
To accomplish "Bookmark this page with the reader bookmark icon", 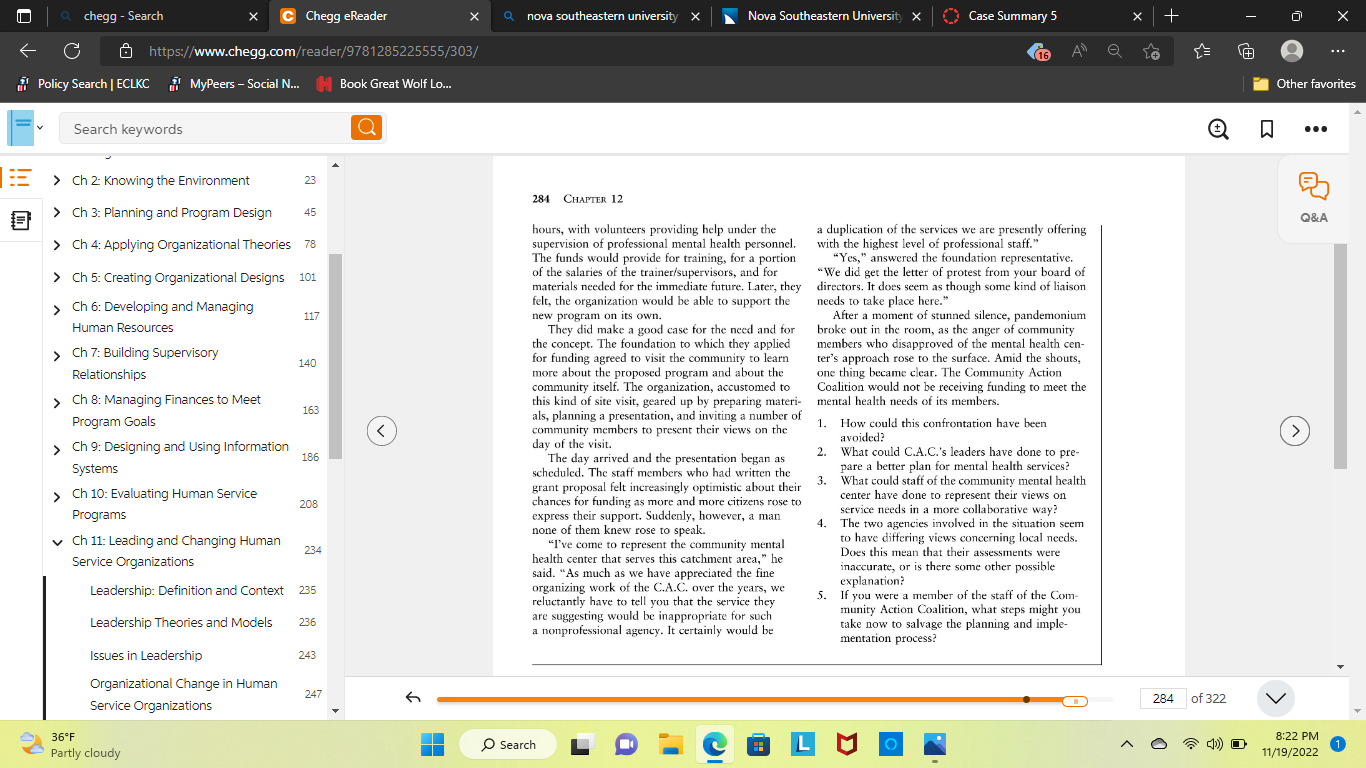I will click(1266, 129).
